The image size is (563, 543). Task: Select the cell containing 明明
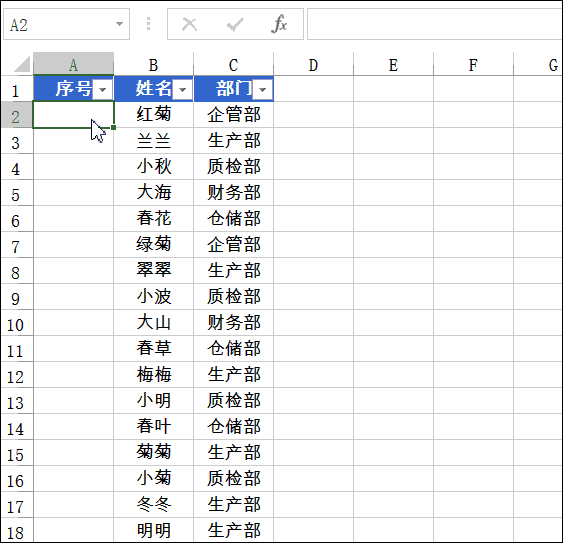[x=154, y=530]
